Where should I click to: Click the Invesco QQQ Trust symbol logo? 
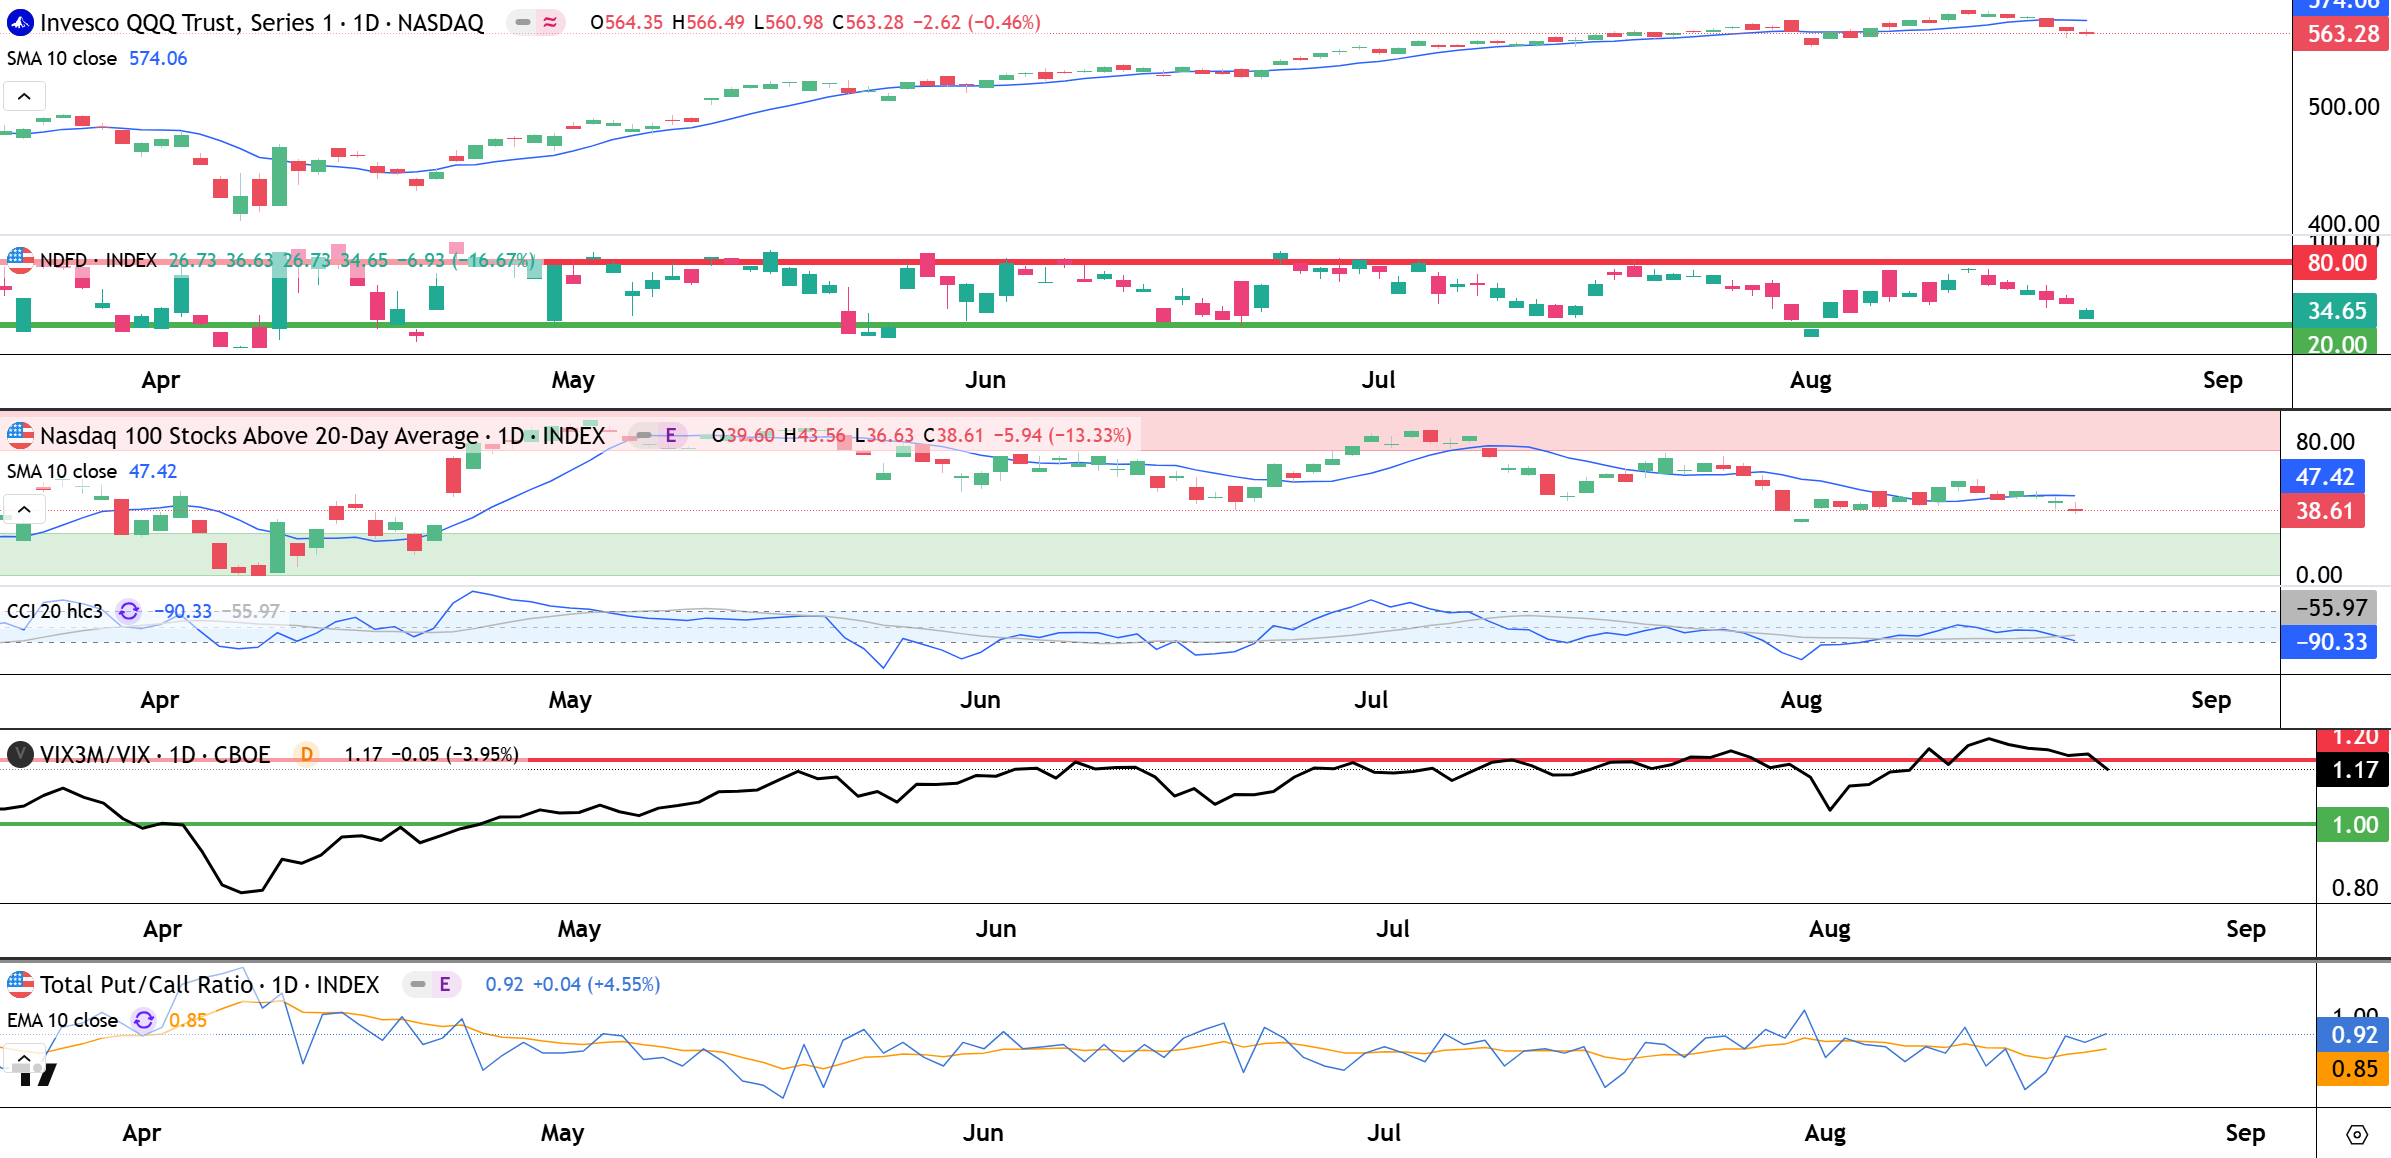click(x=20, y=22)
